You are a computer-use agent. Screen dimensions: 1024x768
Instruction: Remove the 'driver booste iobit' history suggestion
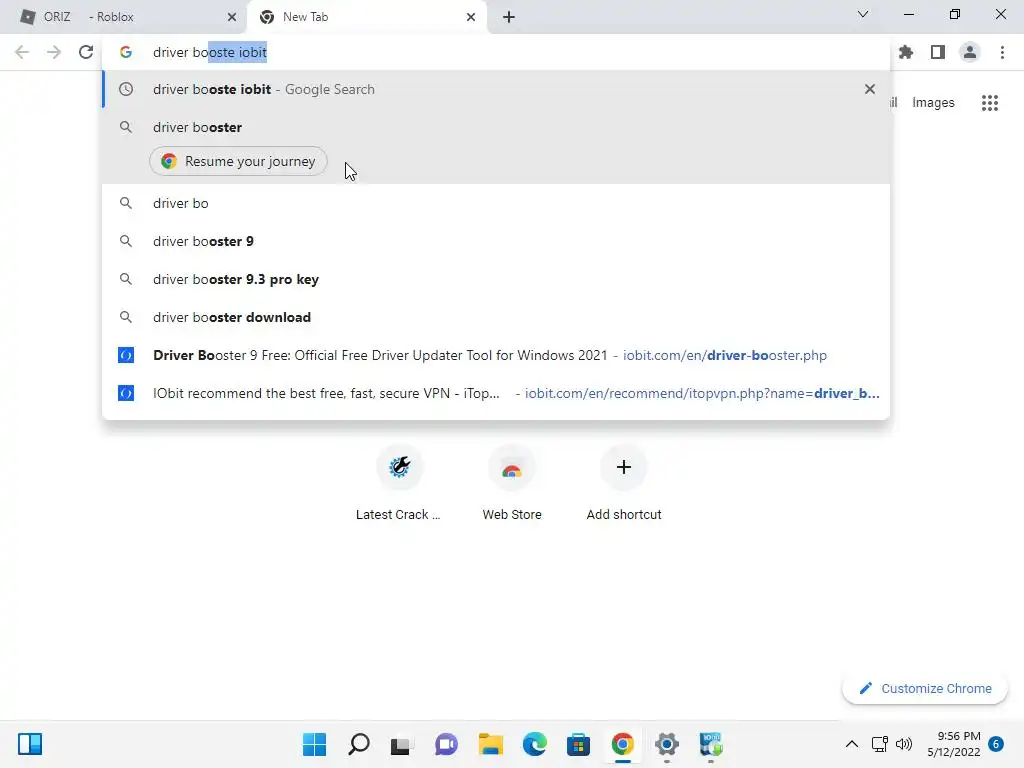coord(870,89)
